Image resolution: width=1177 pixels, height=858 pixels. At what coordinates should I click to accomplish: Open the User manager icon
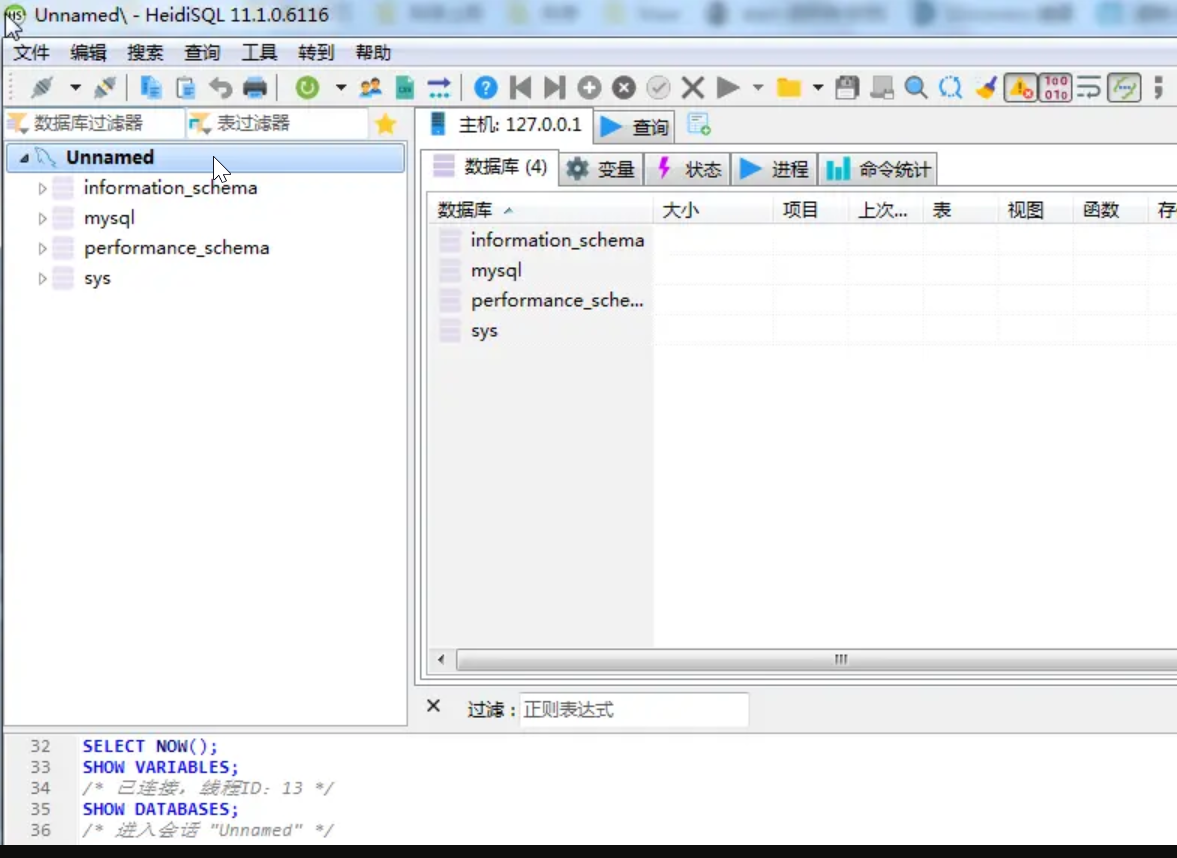tap(370, 88)
